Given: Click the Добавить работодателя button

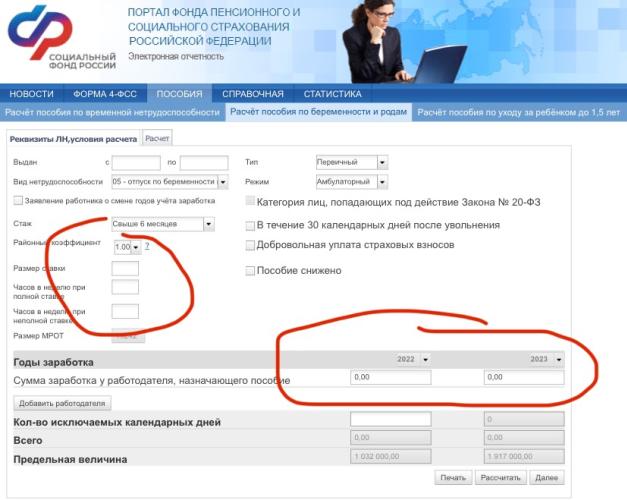Looking at the screenshot, I should pos(62,403).
